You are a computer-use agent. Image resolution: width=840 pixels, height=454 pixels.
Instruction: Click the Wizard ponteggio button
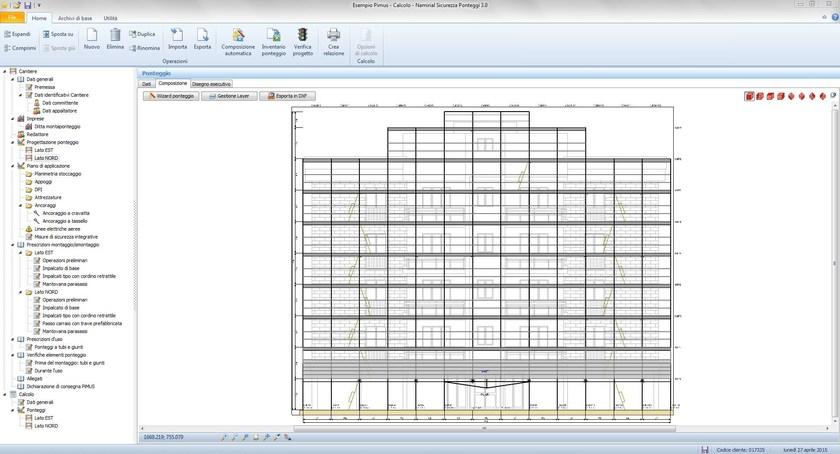[170, 96]
